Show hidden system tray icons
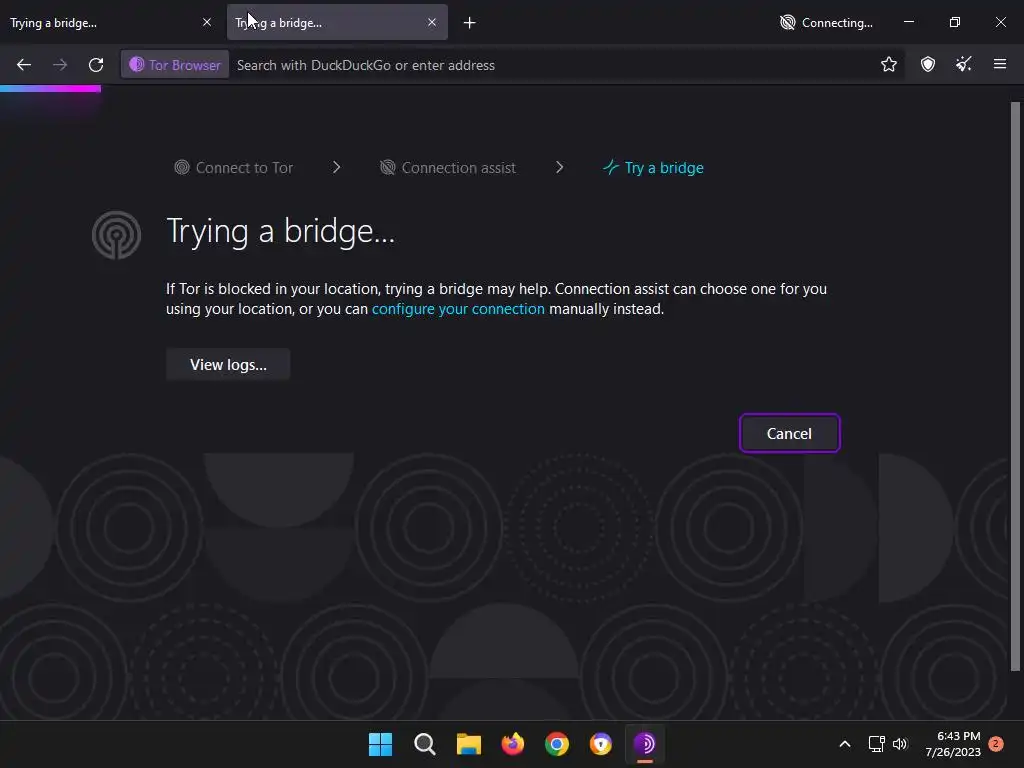The image size is (1024, 768). 844,744
